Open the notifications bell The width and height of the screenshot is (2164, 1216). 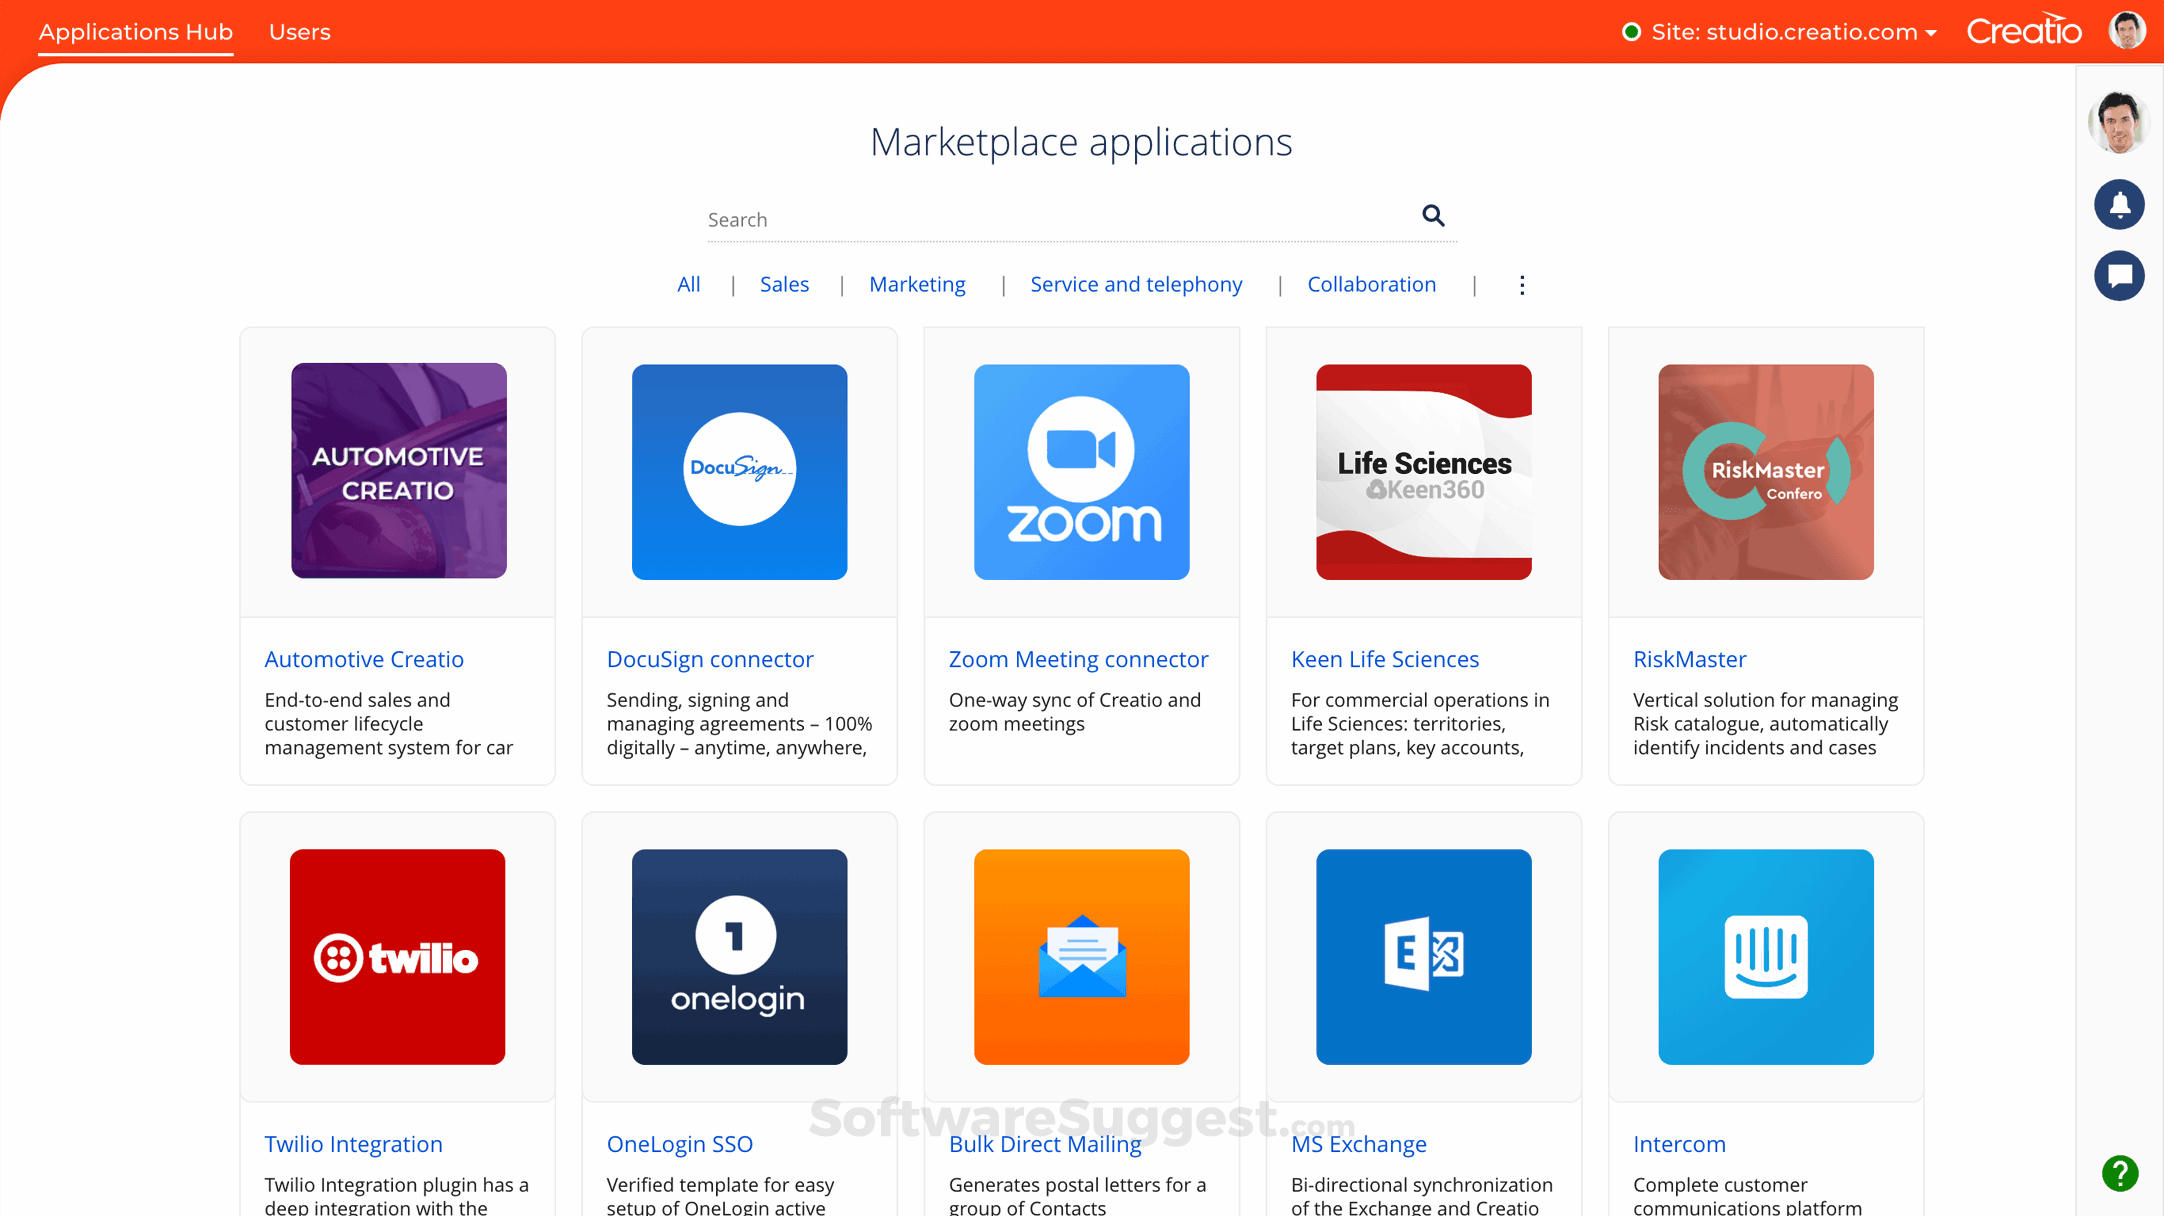coord(2119,204)
